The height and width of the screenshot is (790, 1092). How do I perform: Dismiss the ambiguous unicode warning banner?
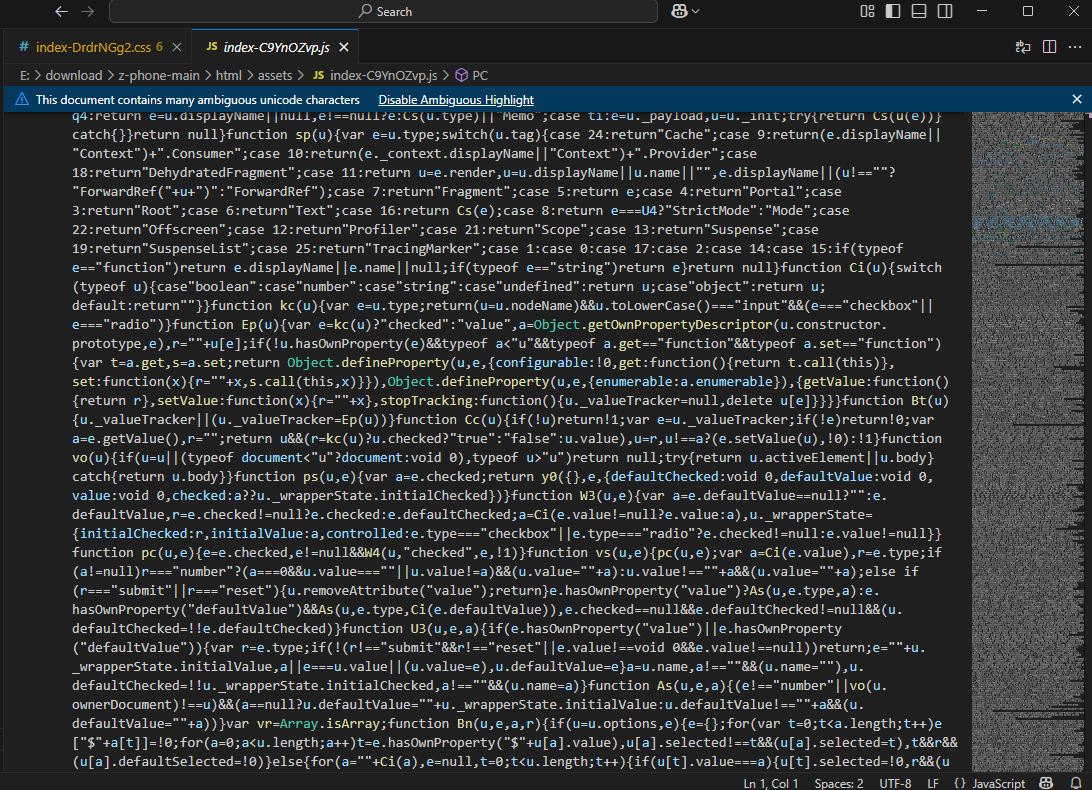[1077, 100]
